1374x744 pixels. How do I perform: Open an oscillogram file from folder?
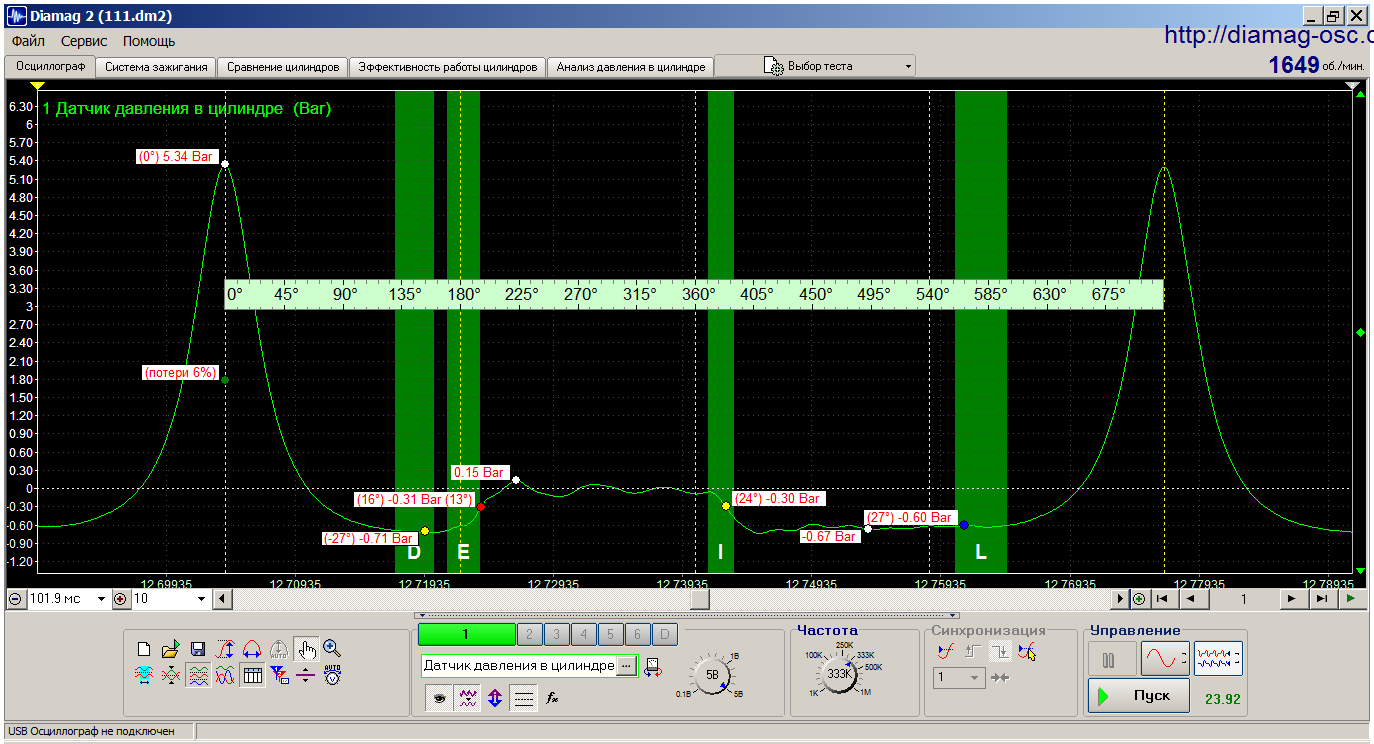point(171,649)
